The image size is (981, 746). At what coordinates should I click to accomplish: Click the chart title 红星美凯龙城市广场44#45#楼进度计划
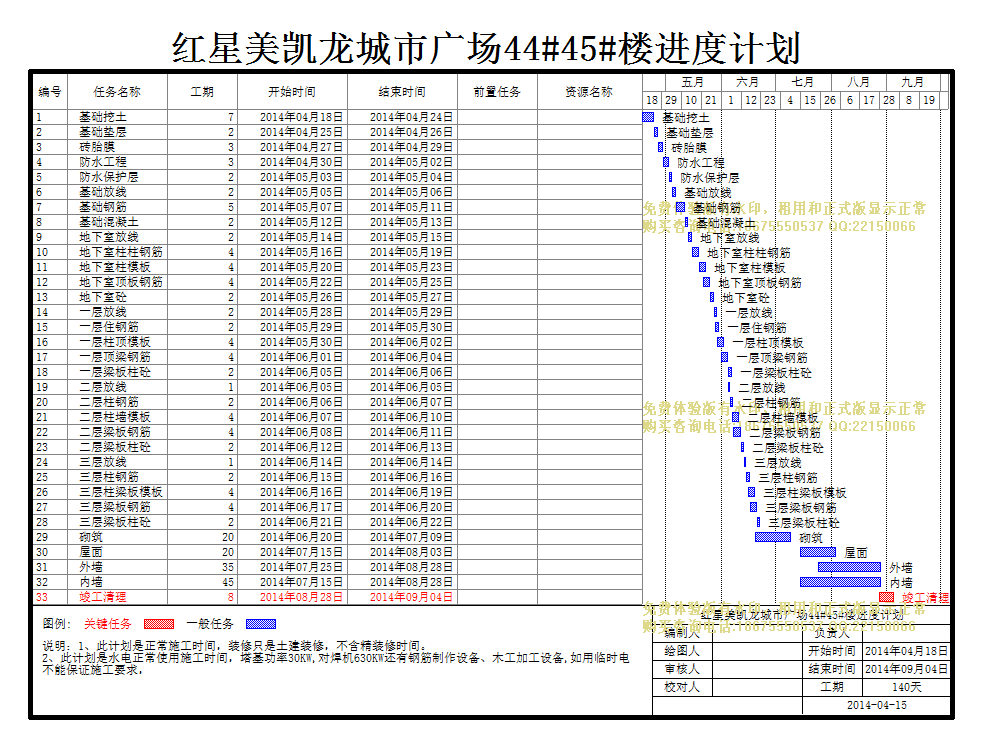click(486, 48)
